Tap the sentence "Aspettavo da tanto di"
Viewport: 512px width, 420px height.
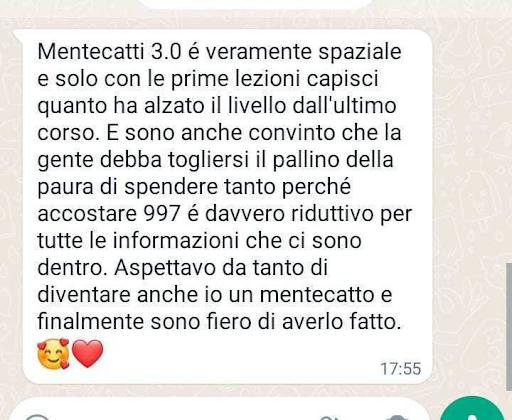pos(221,268)
